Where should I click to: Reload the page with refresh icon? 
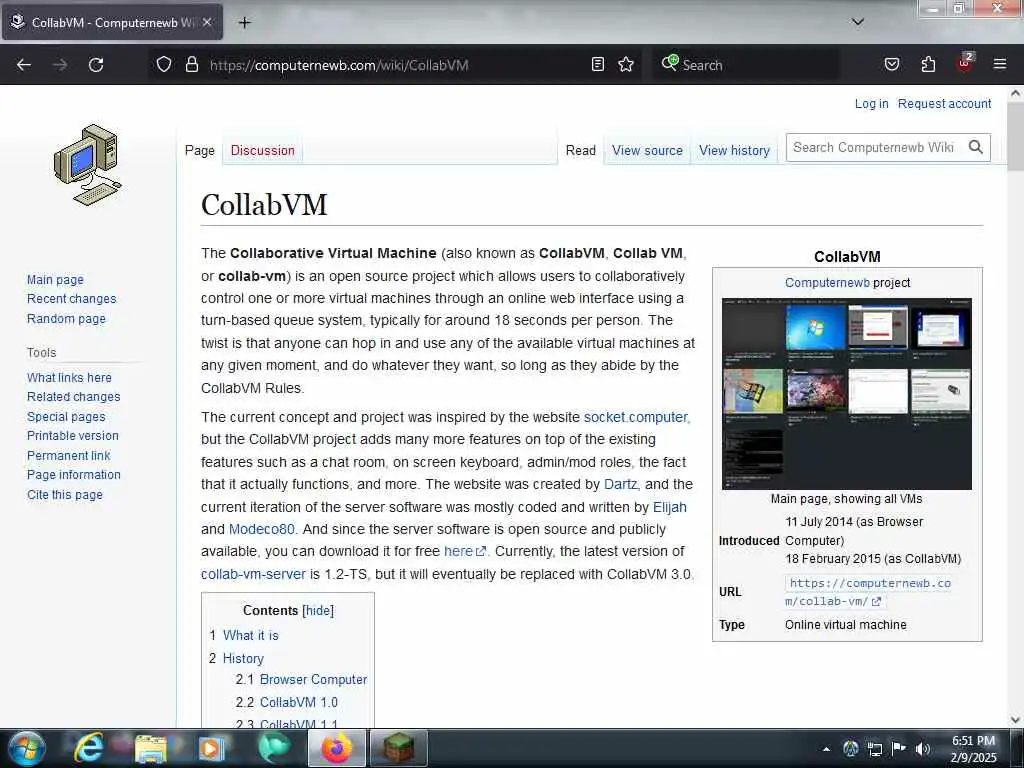click(x=96, y=65)
